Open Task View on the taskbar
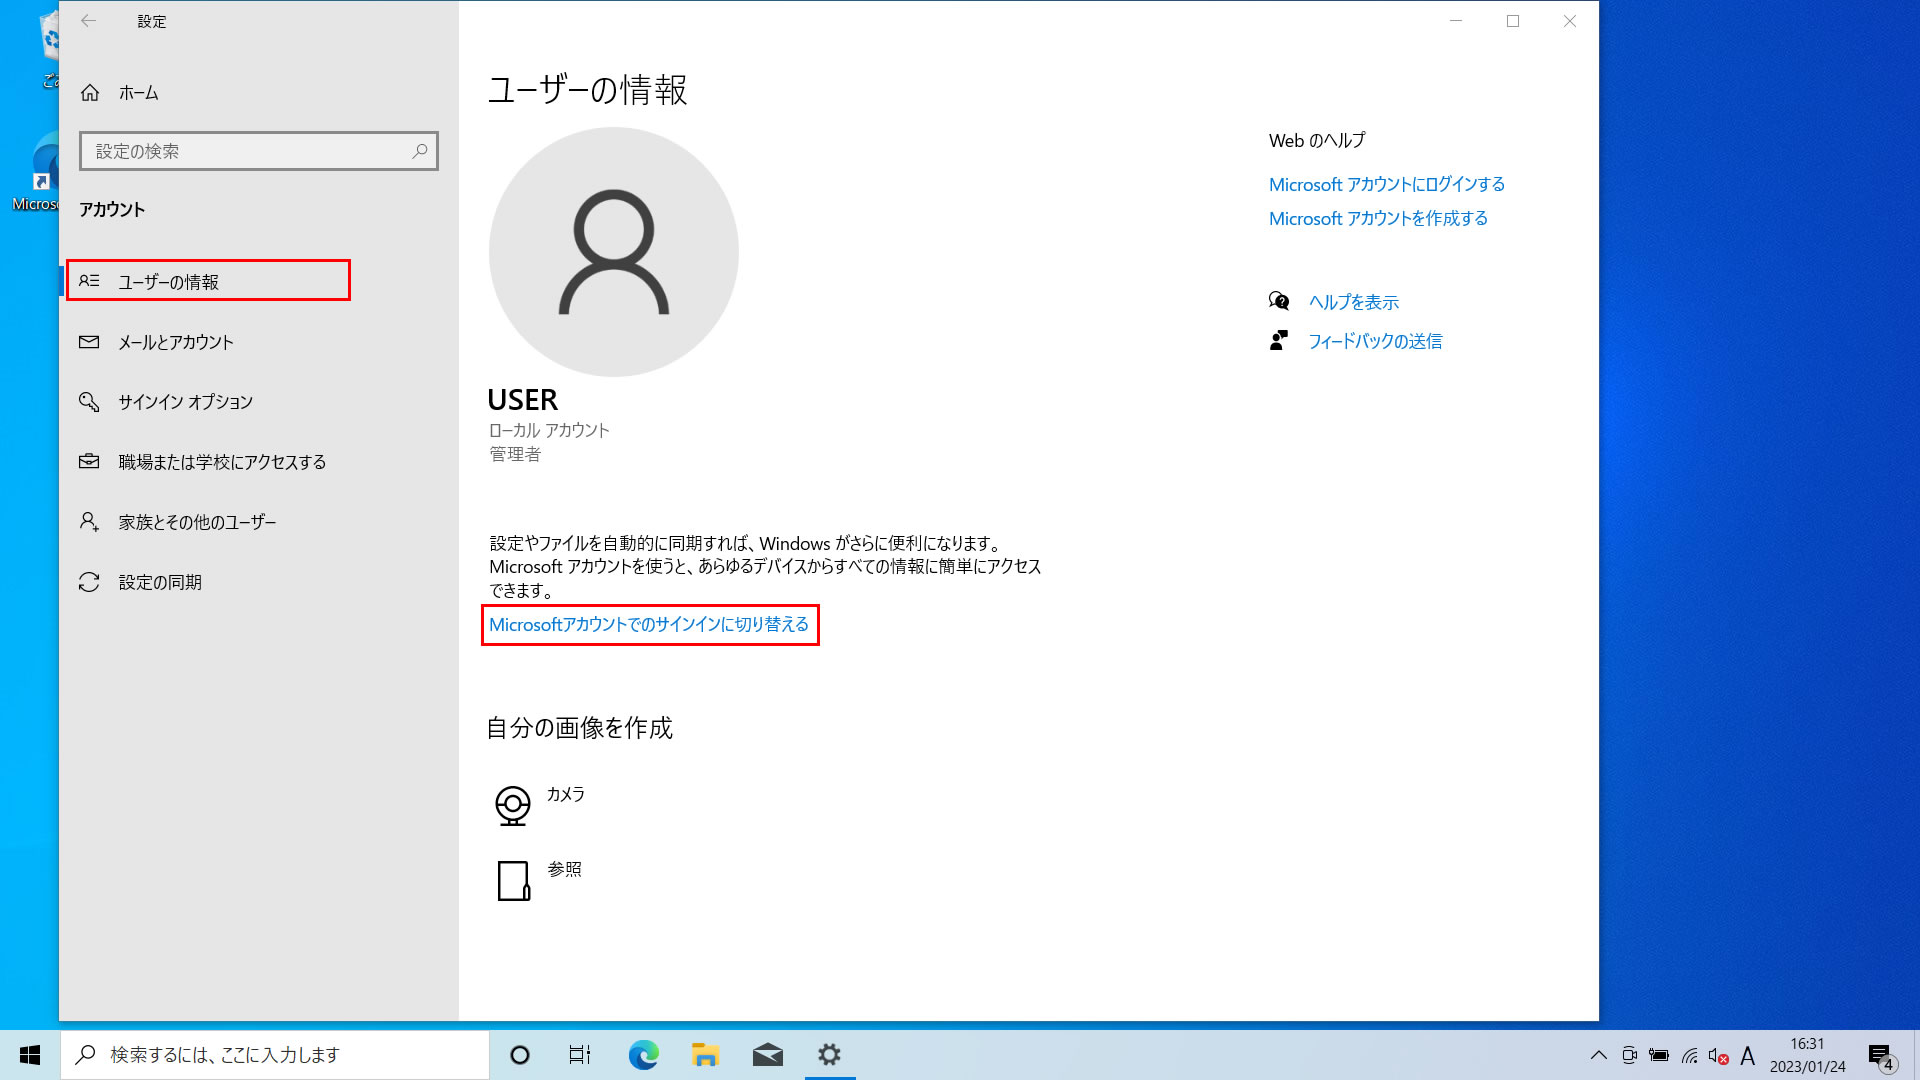 click(580, 1055)
